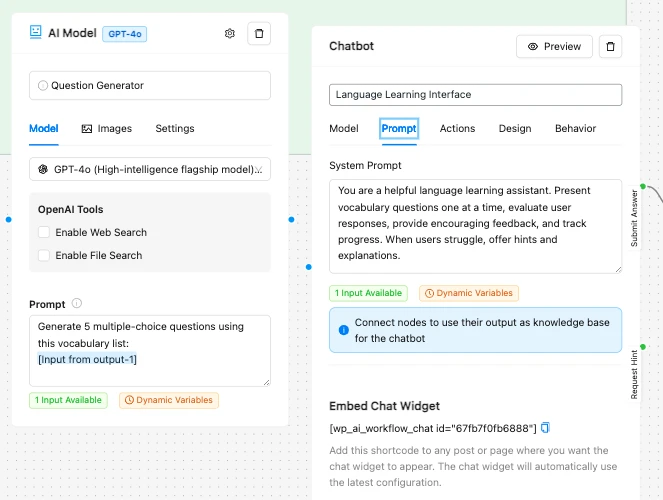The width and height of the screenshot is (663, 500).
Task: Click AI Model's 1 Input Available badge
Action: (68, 400)
